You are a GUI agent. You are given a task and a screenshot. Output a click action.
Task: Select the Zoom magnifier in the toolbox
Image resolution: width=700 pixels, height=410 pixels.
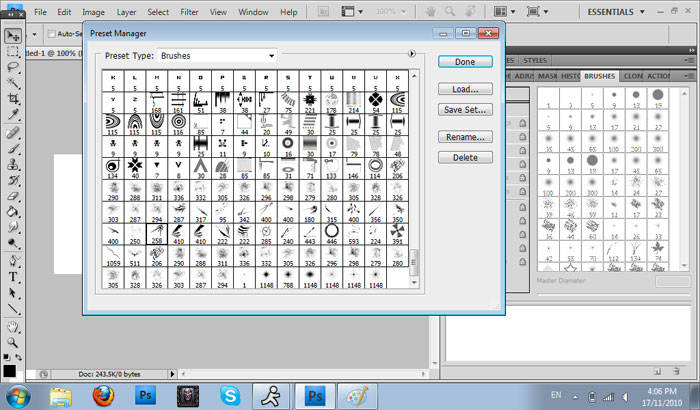point(13,343)
